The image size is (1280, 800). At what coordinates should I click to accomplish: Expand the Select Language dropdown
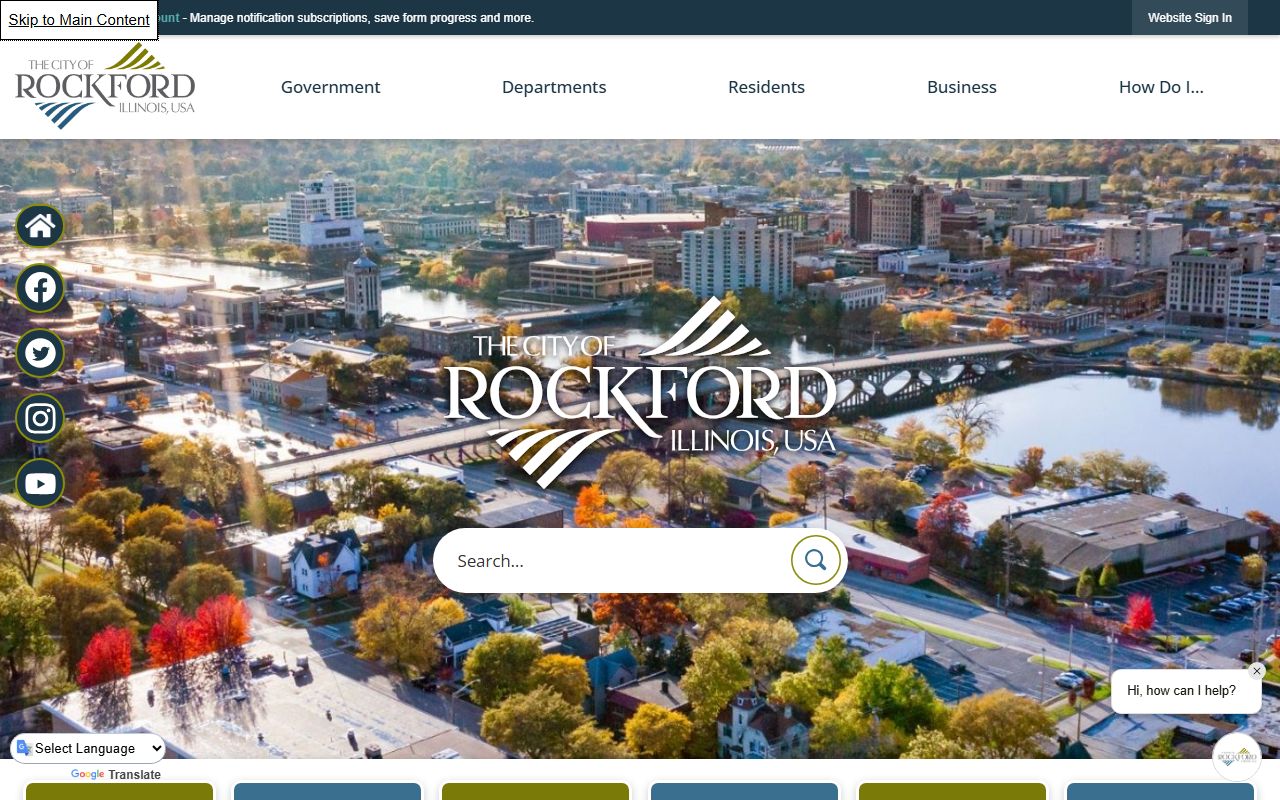pyautogui.click(x=89, y=748)
